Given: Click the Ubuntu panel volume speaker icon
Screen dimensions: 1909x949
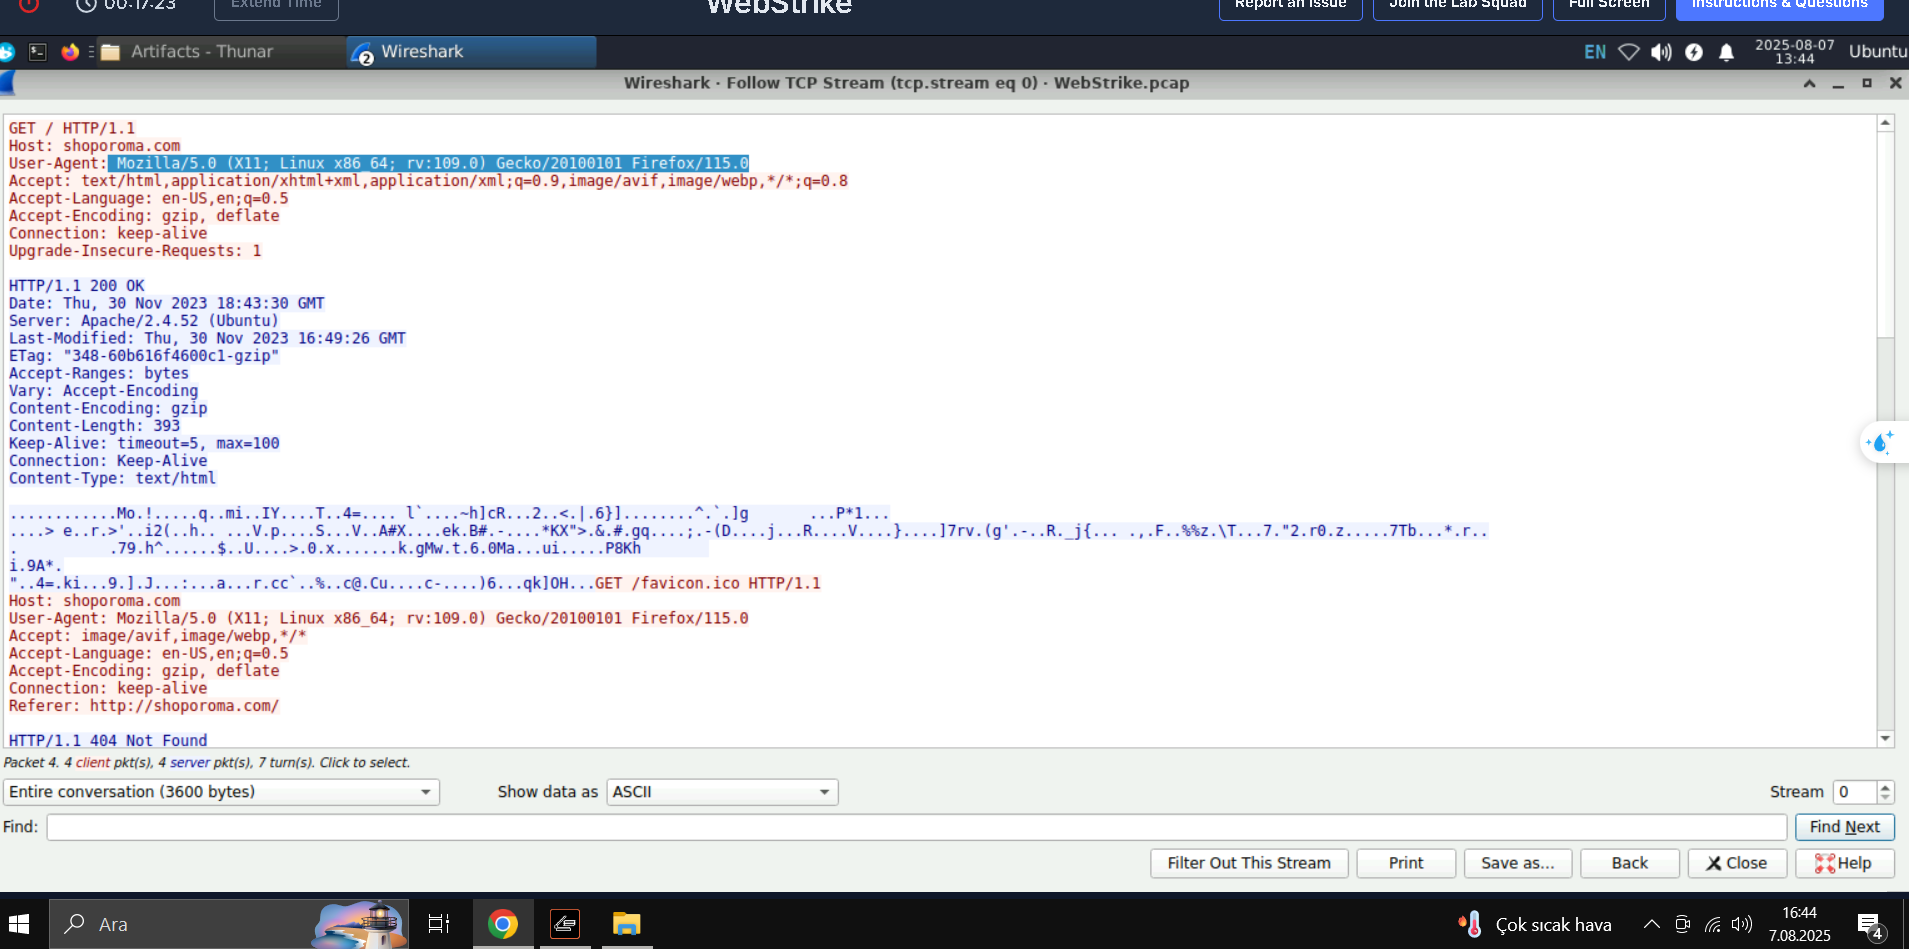Looking at the screenshot, I should pyautogui.click(x=1661, y=52).
